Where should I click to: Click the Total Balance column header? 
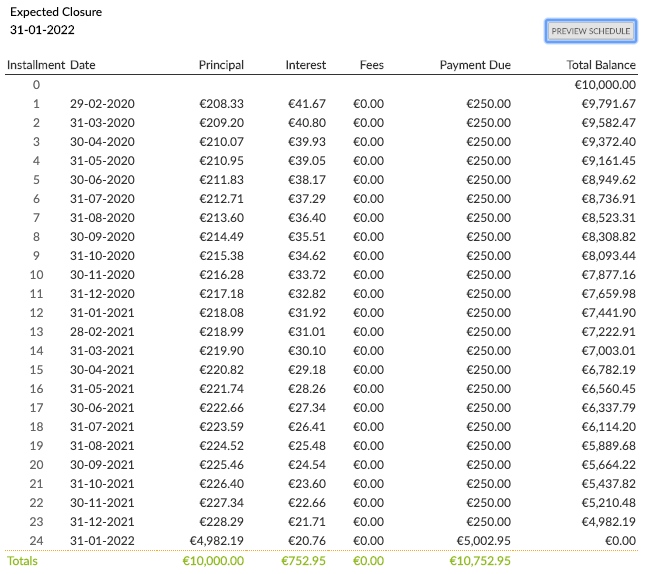click(601, 65)
